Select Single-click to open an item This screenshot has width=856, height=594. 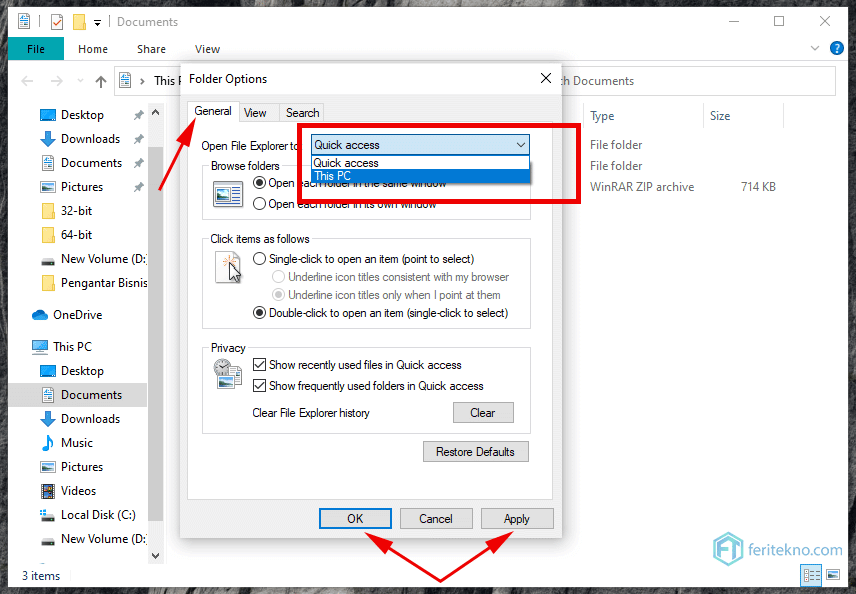(260, 259)
